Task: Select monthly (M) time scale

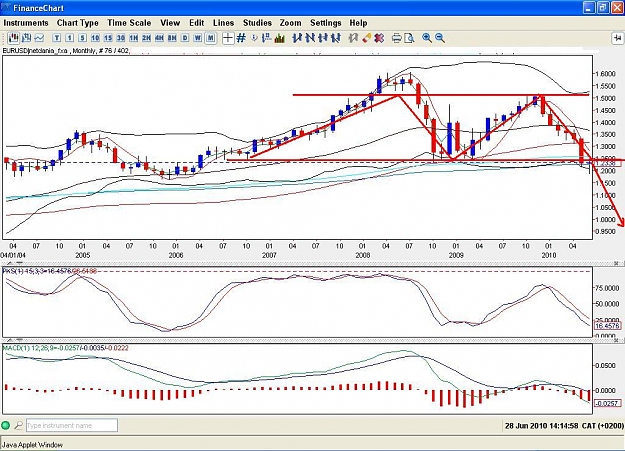Action: pyautogui.click(x=210, y=38)
